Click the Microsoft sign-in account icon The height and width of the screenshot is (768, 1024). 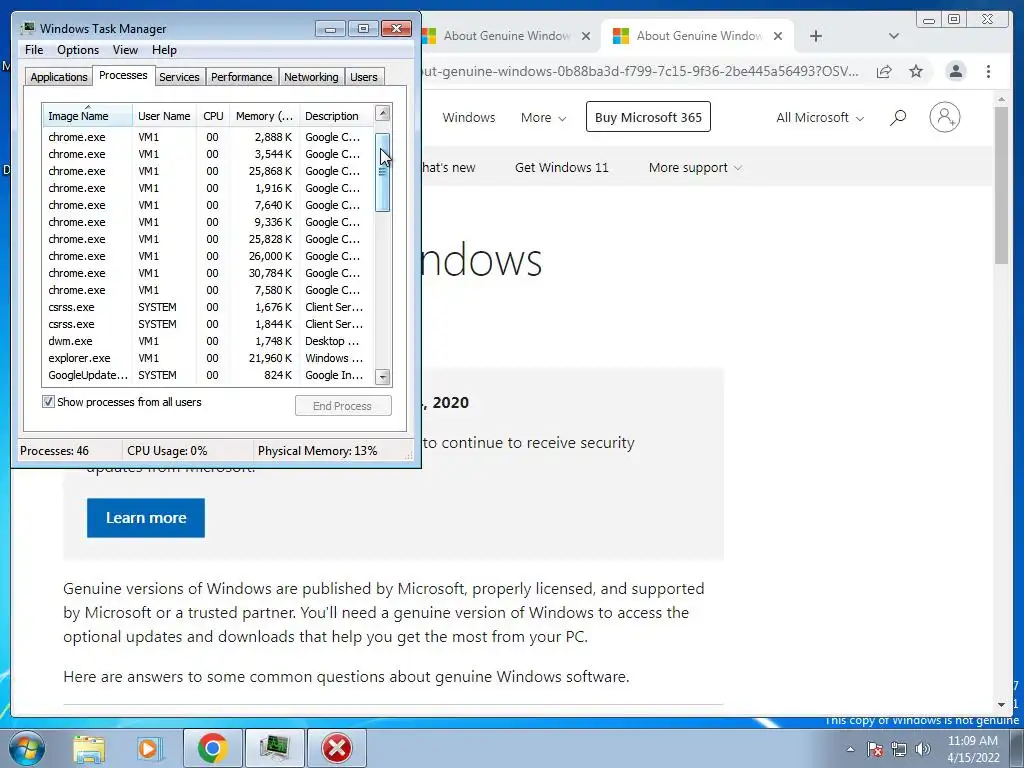tap(944, 117)
